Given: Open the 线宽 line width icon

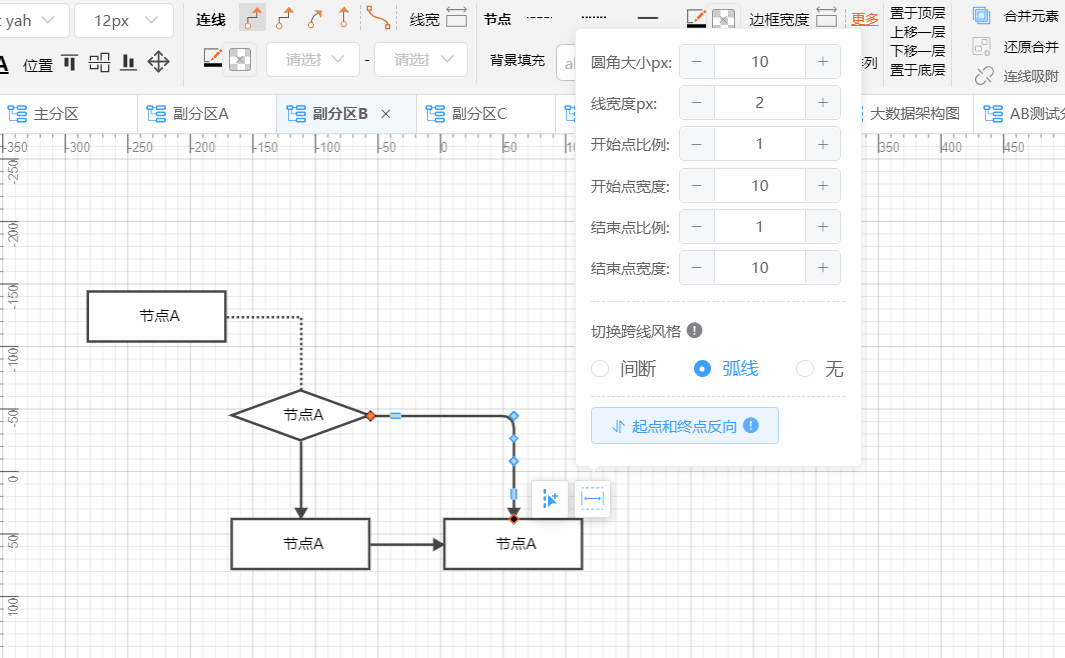Looking at the screenshot, I should point(458,16).
